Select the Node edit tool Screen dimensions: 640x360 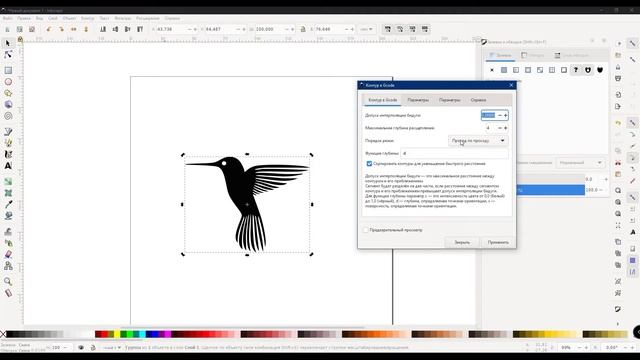(x=8, y=54)
